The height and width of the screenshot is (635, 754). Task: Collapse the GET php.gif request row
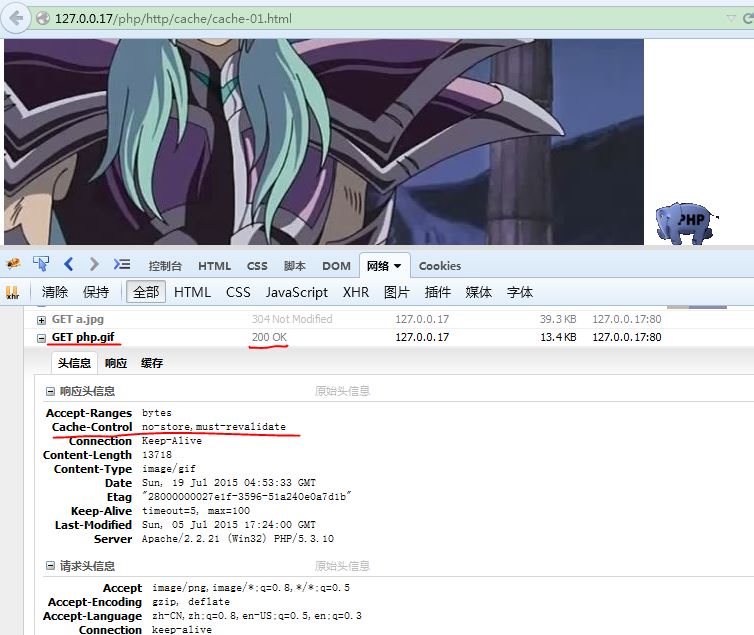point(41,338)
